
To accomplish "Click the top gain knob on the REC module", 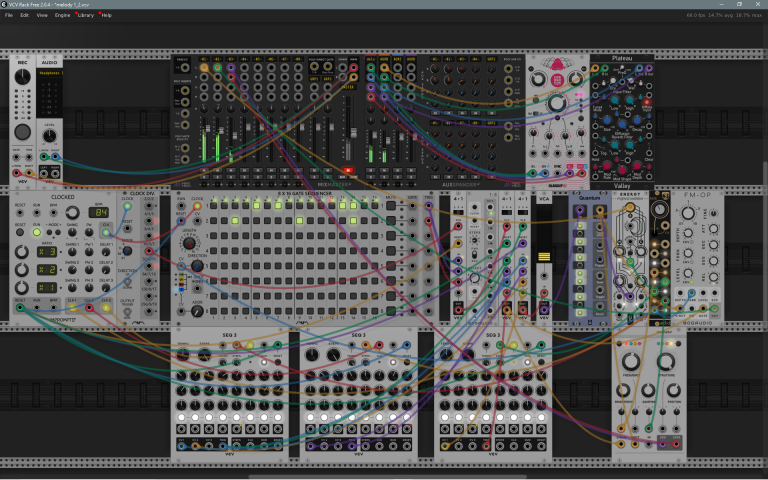I will pyautogui.click(x=22, y=76).
